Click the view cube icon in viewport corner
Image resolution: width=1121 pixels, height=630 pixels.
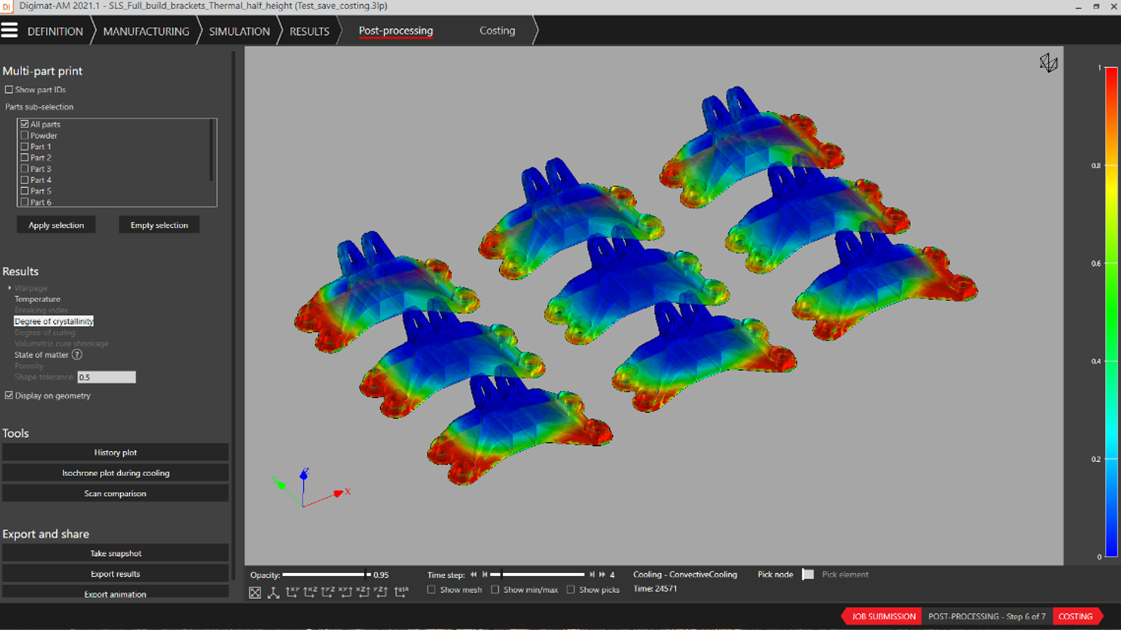tap(1047, 64)
